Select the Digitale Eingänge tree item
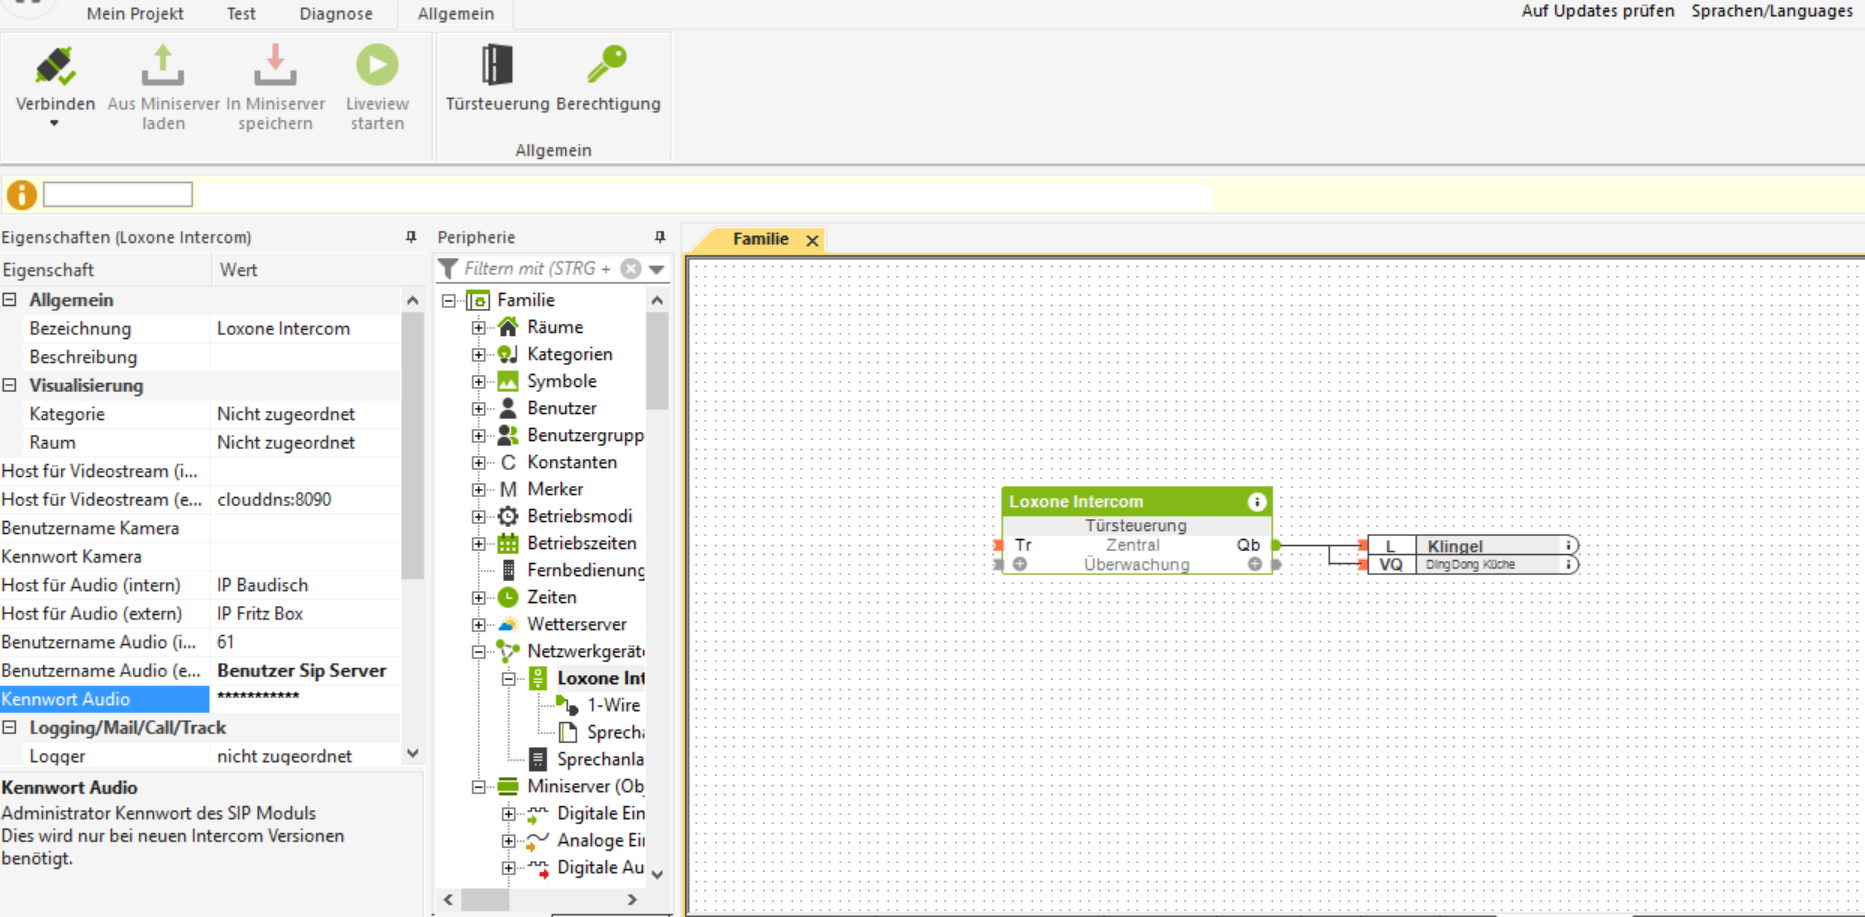1865x917 pixels. coord(600,813)
